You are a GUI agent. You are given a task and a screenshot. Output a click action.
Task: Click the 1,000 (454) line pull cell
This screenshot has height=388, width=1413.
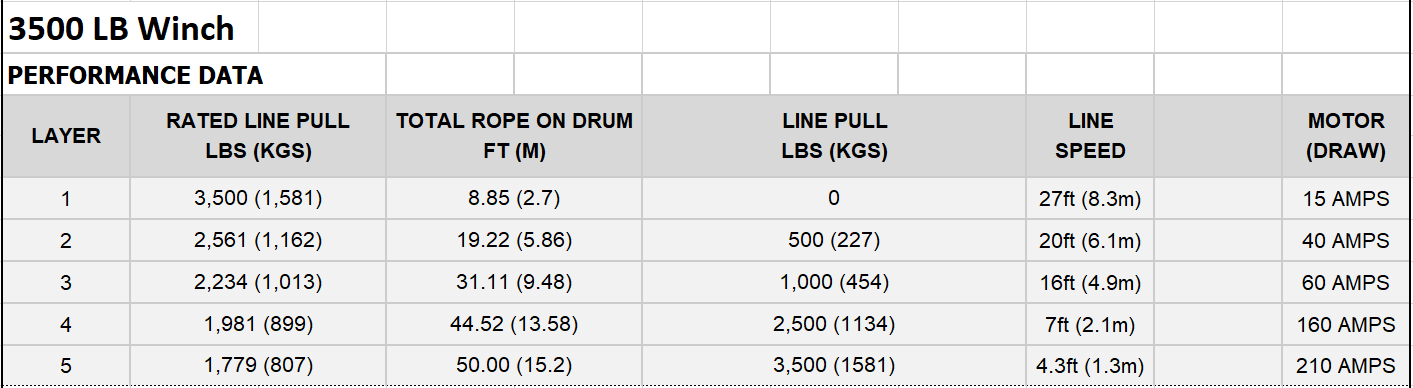pyautogui.click(x=834, y=283)
